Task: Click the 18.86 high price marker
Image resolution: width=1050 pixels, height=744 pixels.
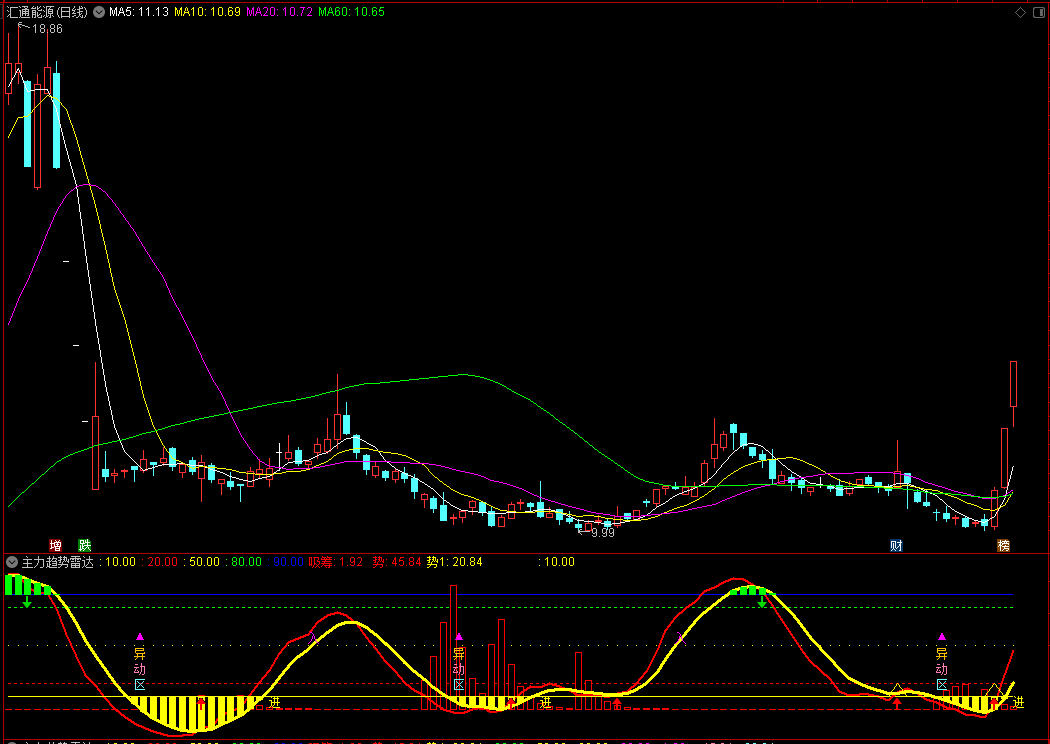Action: [47, 29]
